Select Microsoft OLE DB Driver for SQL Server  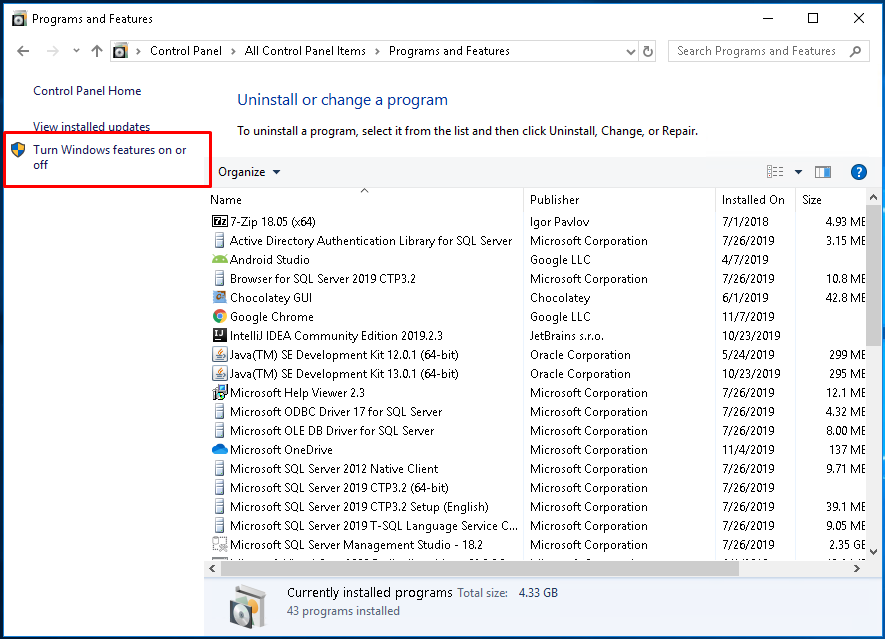332,431
